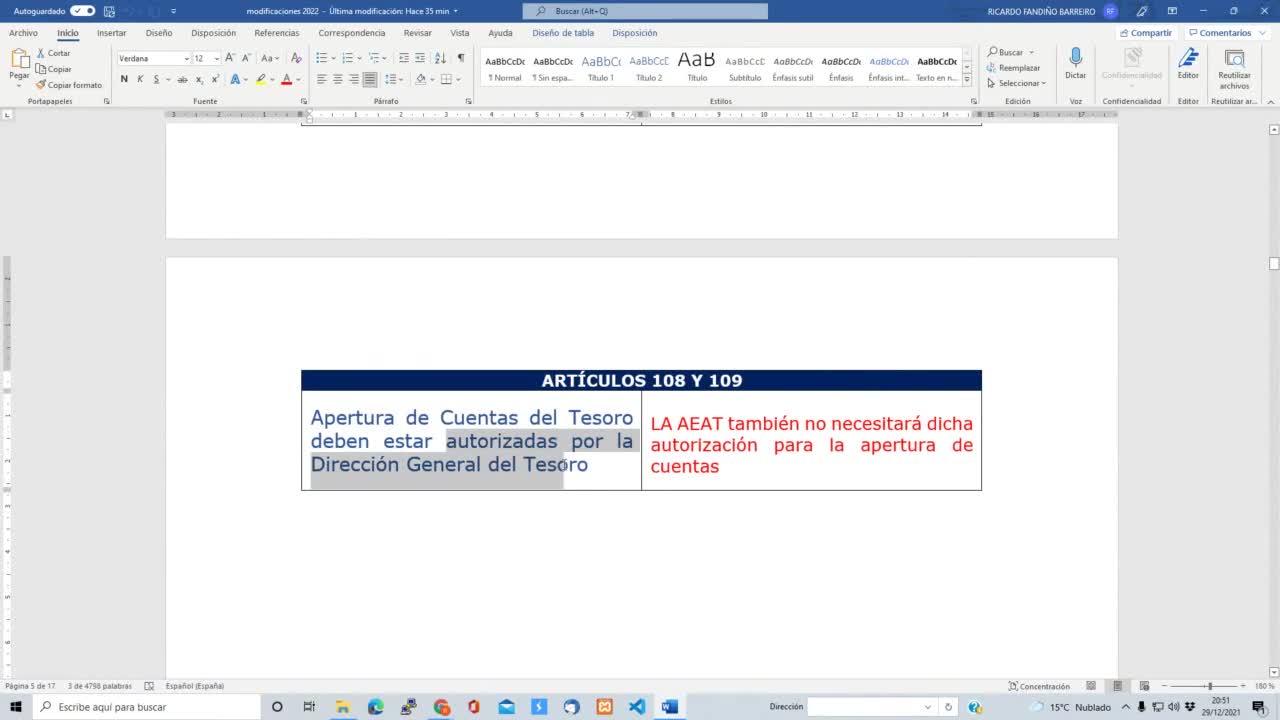This screenshot has height=720, width=1280.
Task: Toggle show paragraph marks (¶)
Action: [461, 58]
